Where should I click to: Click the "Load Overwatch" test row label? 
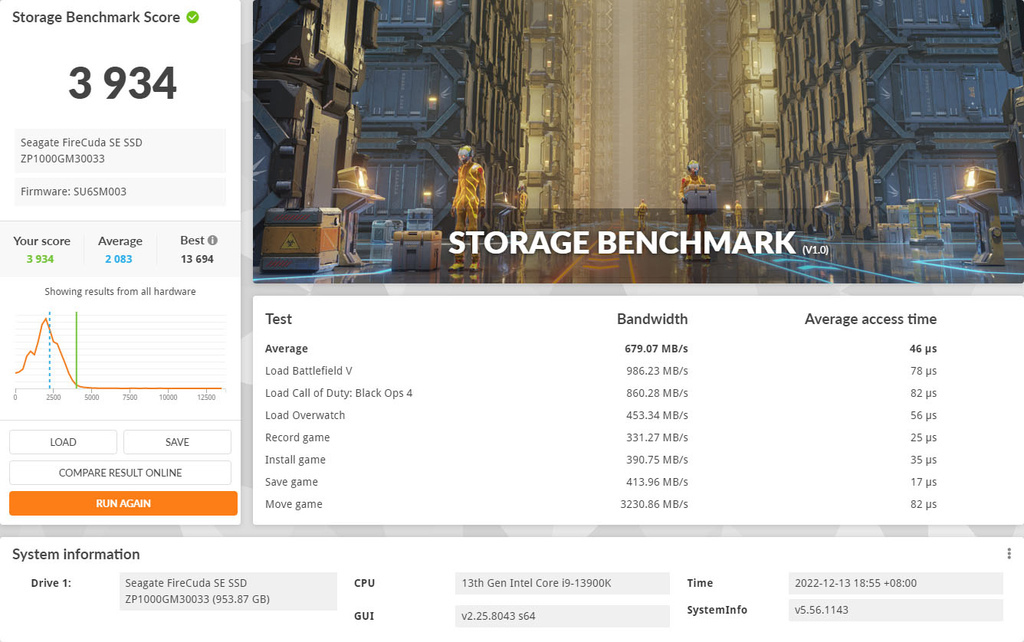[x=305, y=415]
